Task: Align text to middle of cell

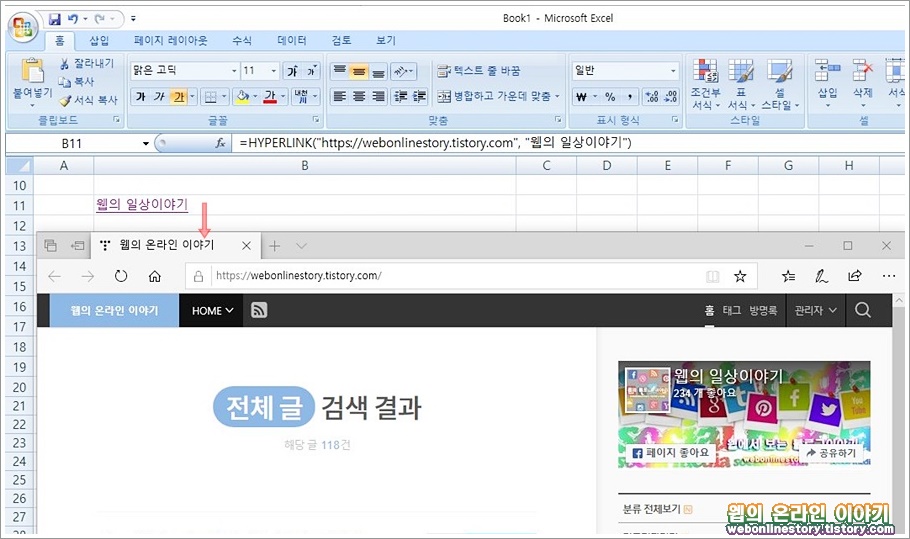Action: click(x=359, y=71)
